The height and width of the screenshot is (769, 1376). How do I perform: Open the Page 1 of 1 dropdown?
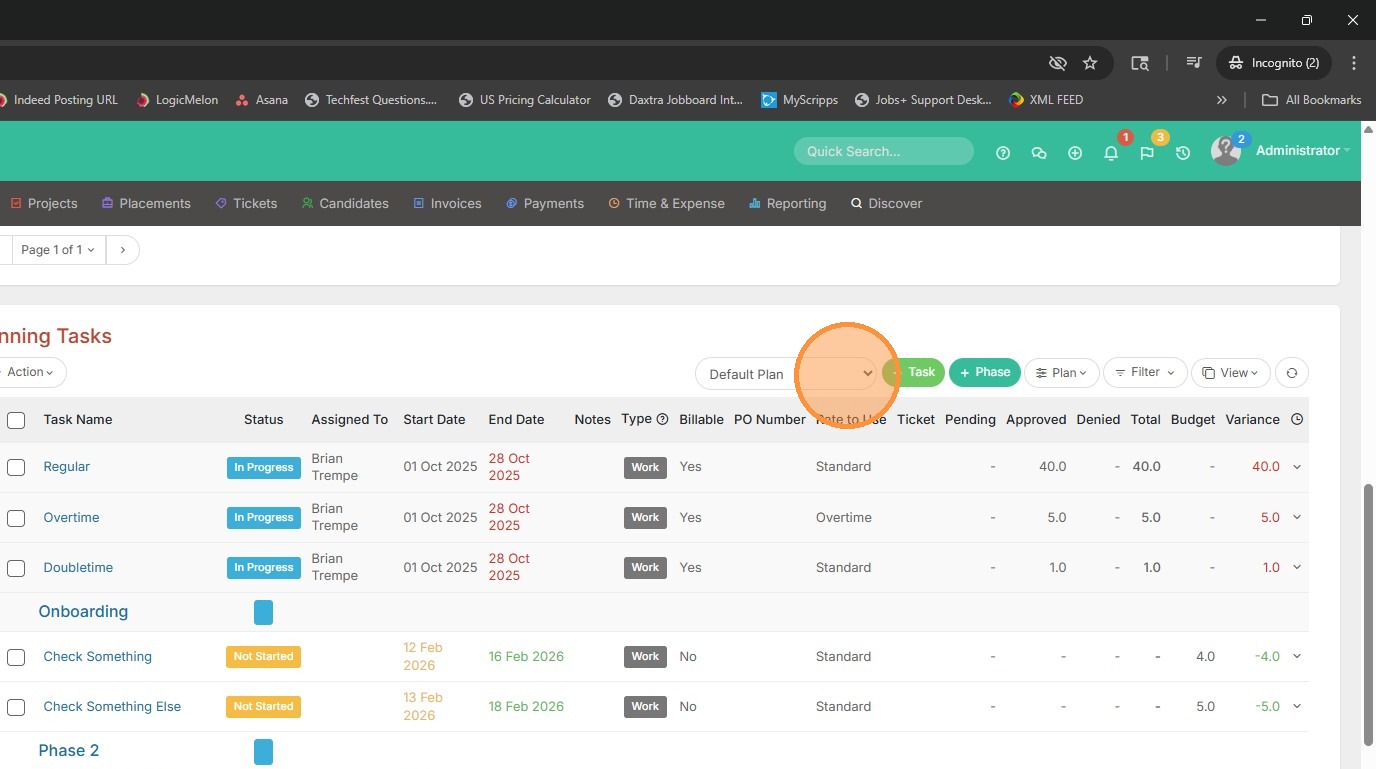click(58, 250)
